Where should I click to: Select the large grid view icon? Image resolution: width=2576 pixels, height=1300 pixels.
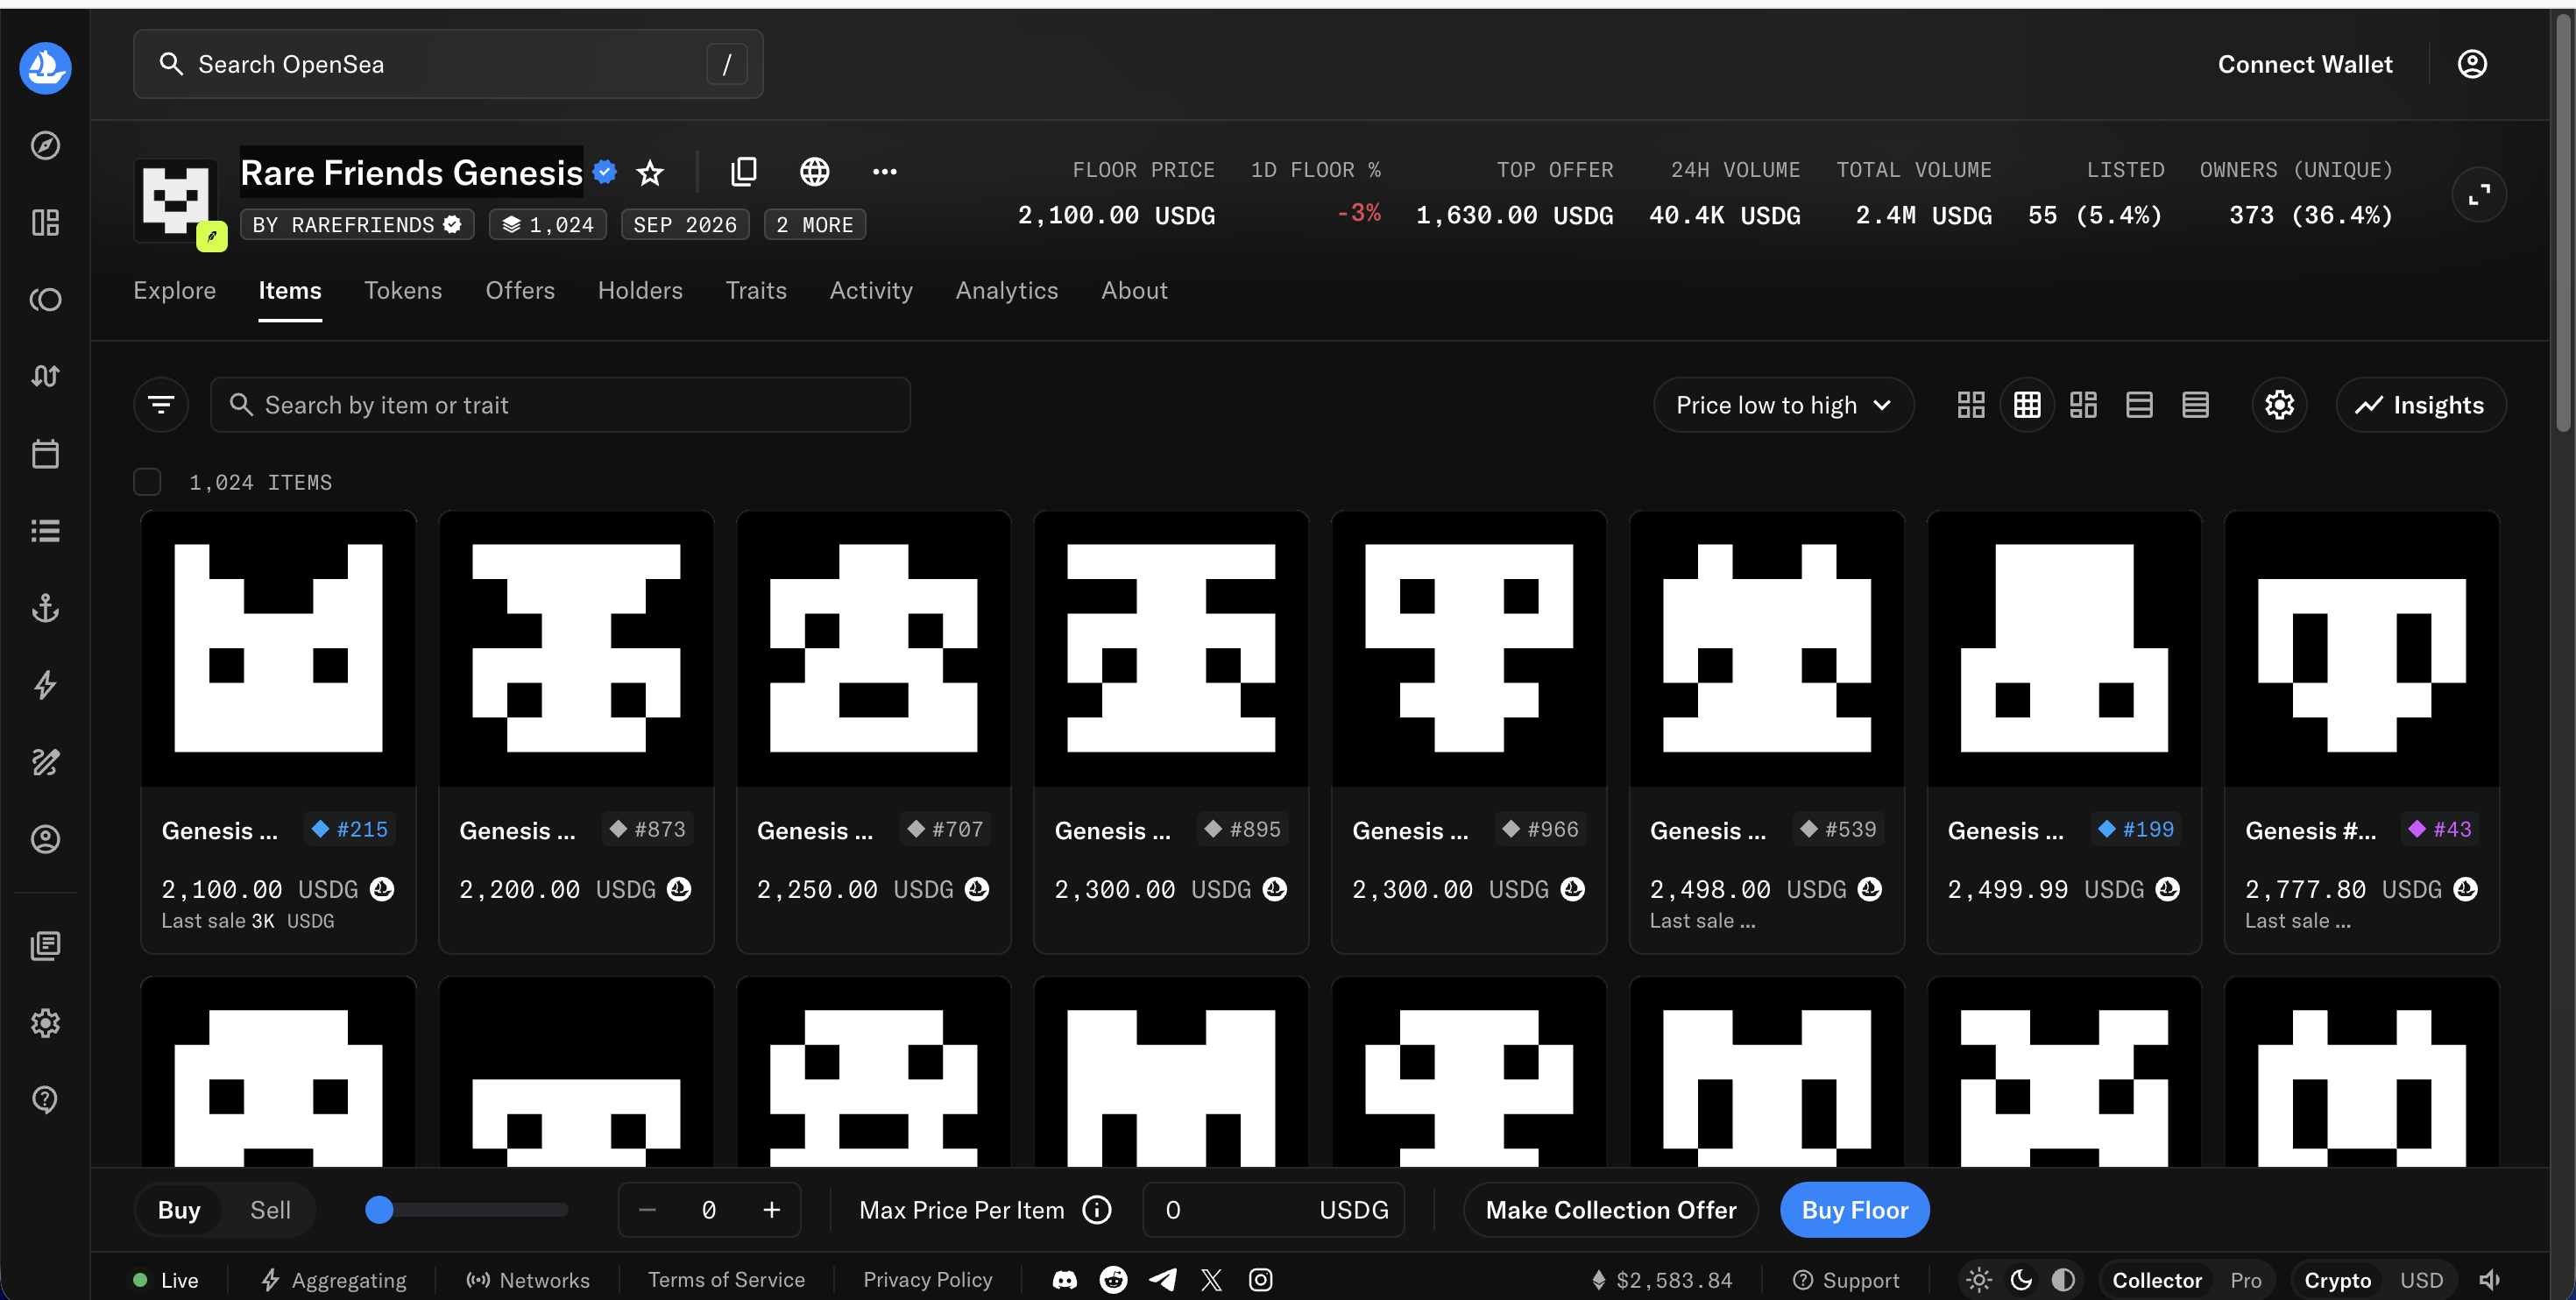(1970, 405)
